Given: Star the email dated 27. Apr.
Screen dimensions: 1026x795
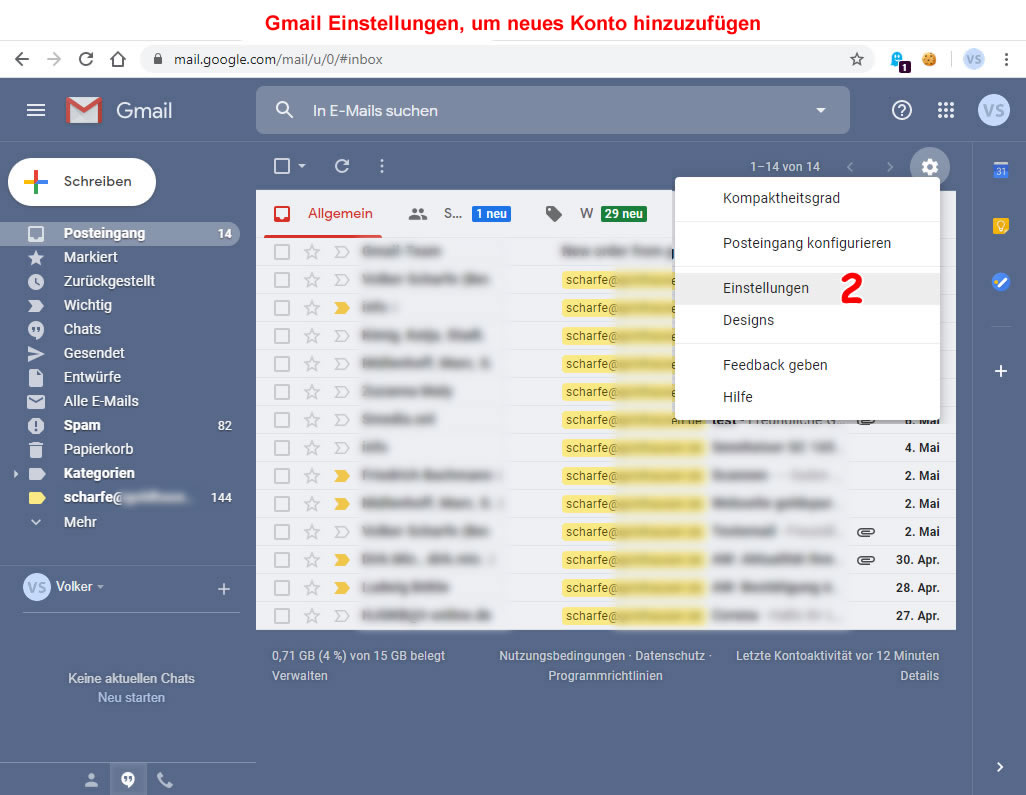Looking at the screenshot, I should coord(312,616).
